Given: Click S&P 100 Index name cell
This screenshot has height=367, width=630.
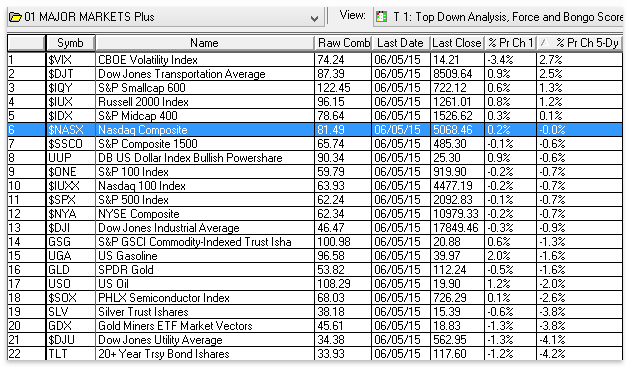Looking at the screenshot, I should [205, 172].
